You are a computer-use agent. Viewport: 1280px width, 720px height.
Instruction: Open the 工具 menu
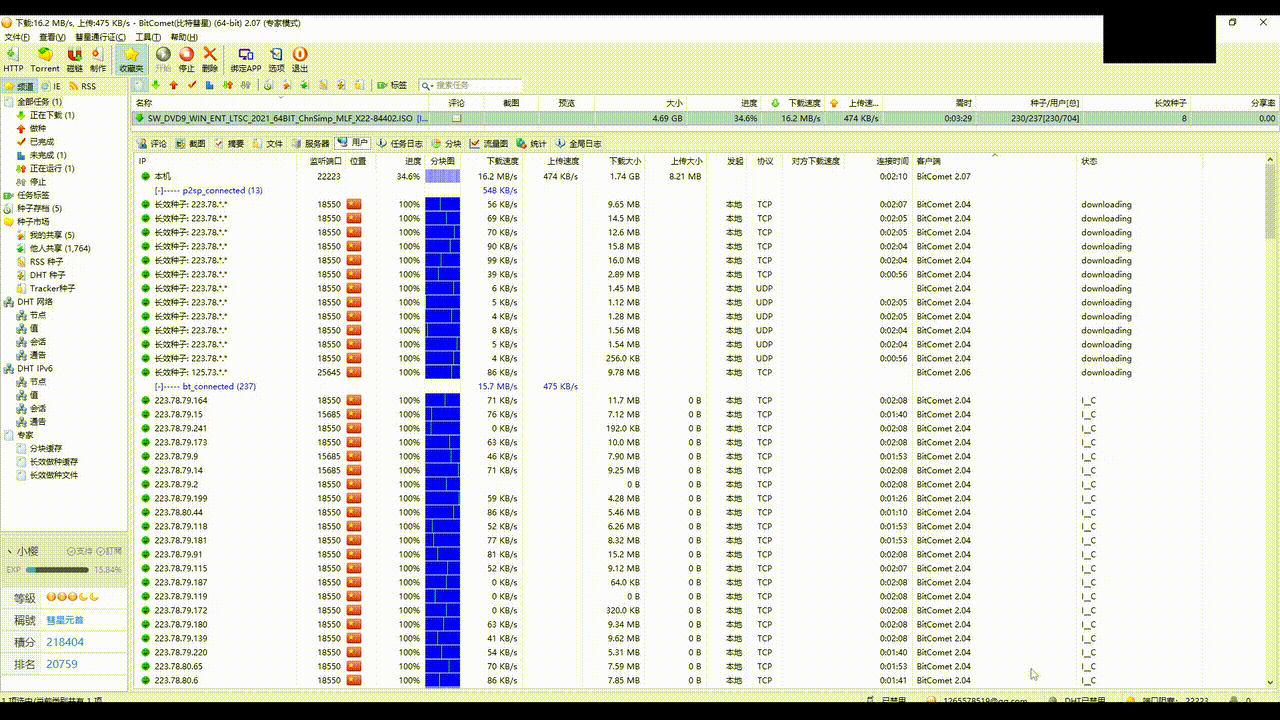[148, 37]
